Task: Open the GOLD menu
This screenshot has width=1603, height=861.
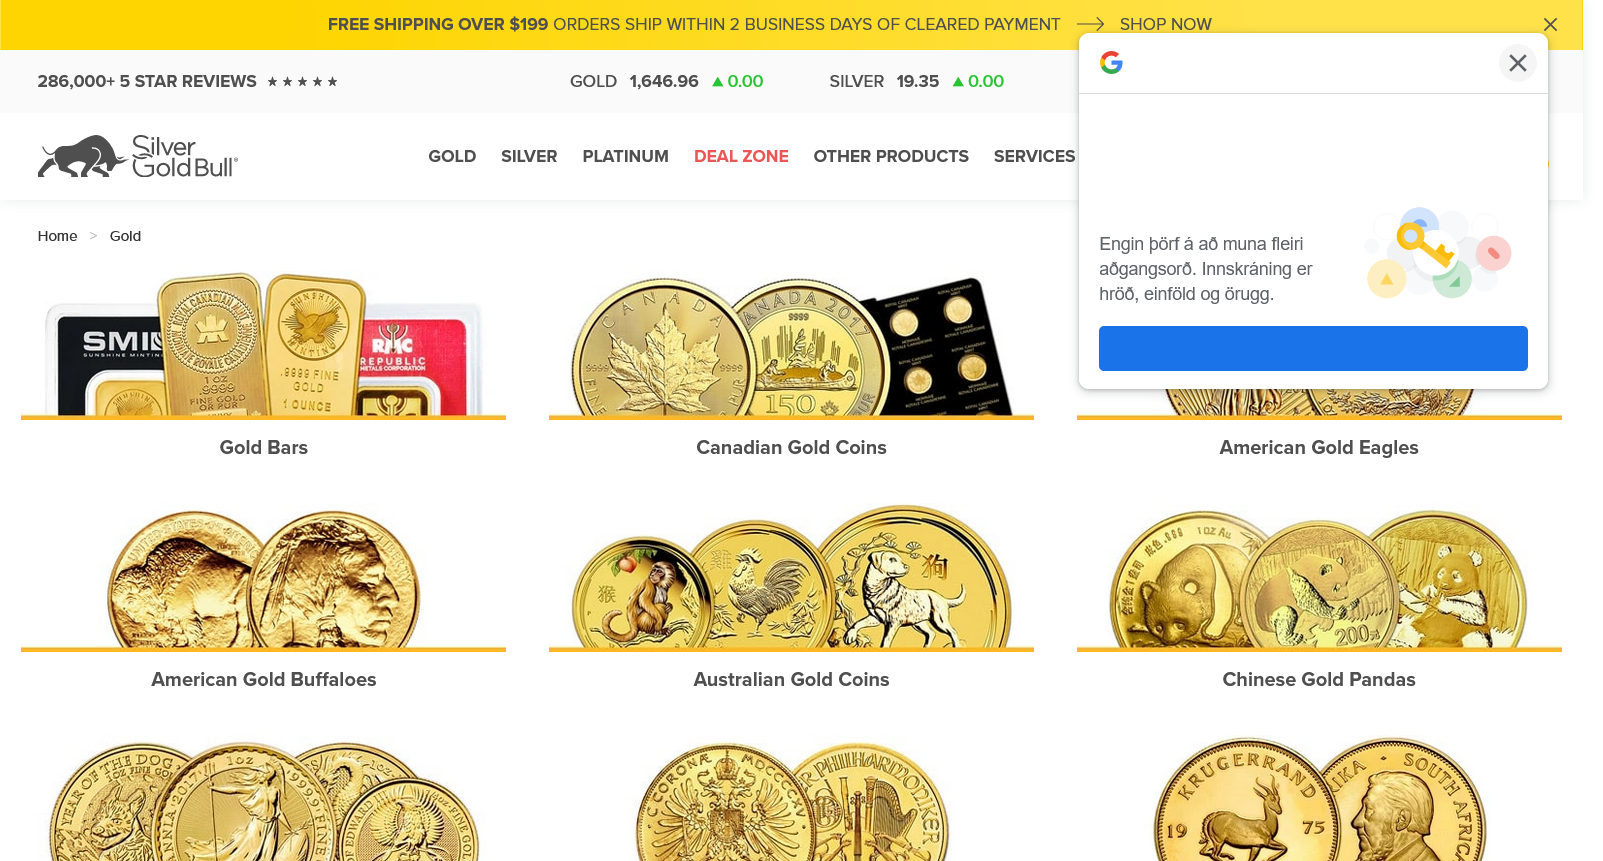Action: pyautogui.click(x=452, y=156)
